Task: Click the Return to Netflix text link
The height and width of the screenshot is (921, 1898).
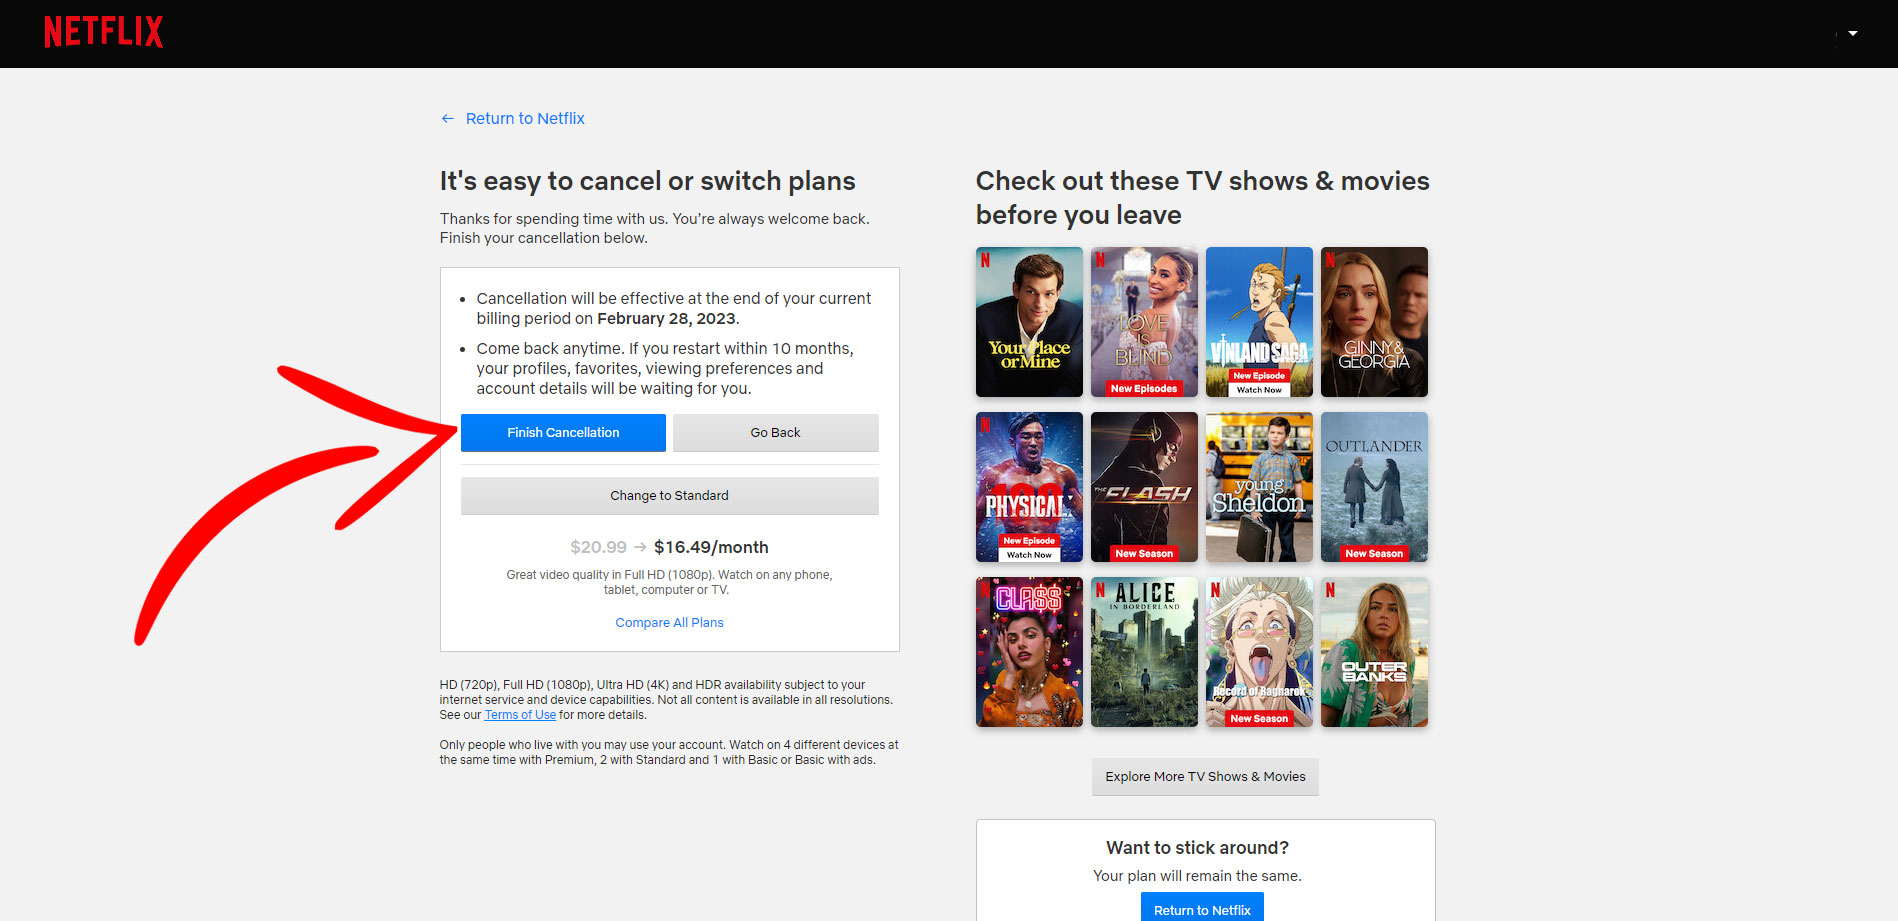Action: [525, 119]
